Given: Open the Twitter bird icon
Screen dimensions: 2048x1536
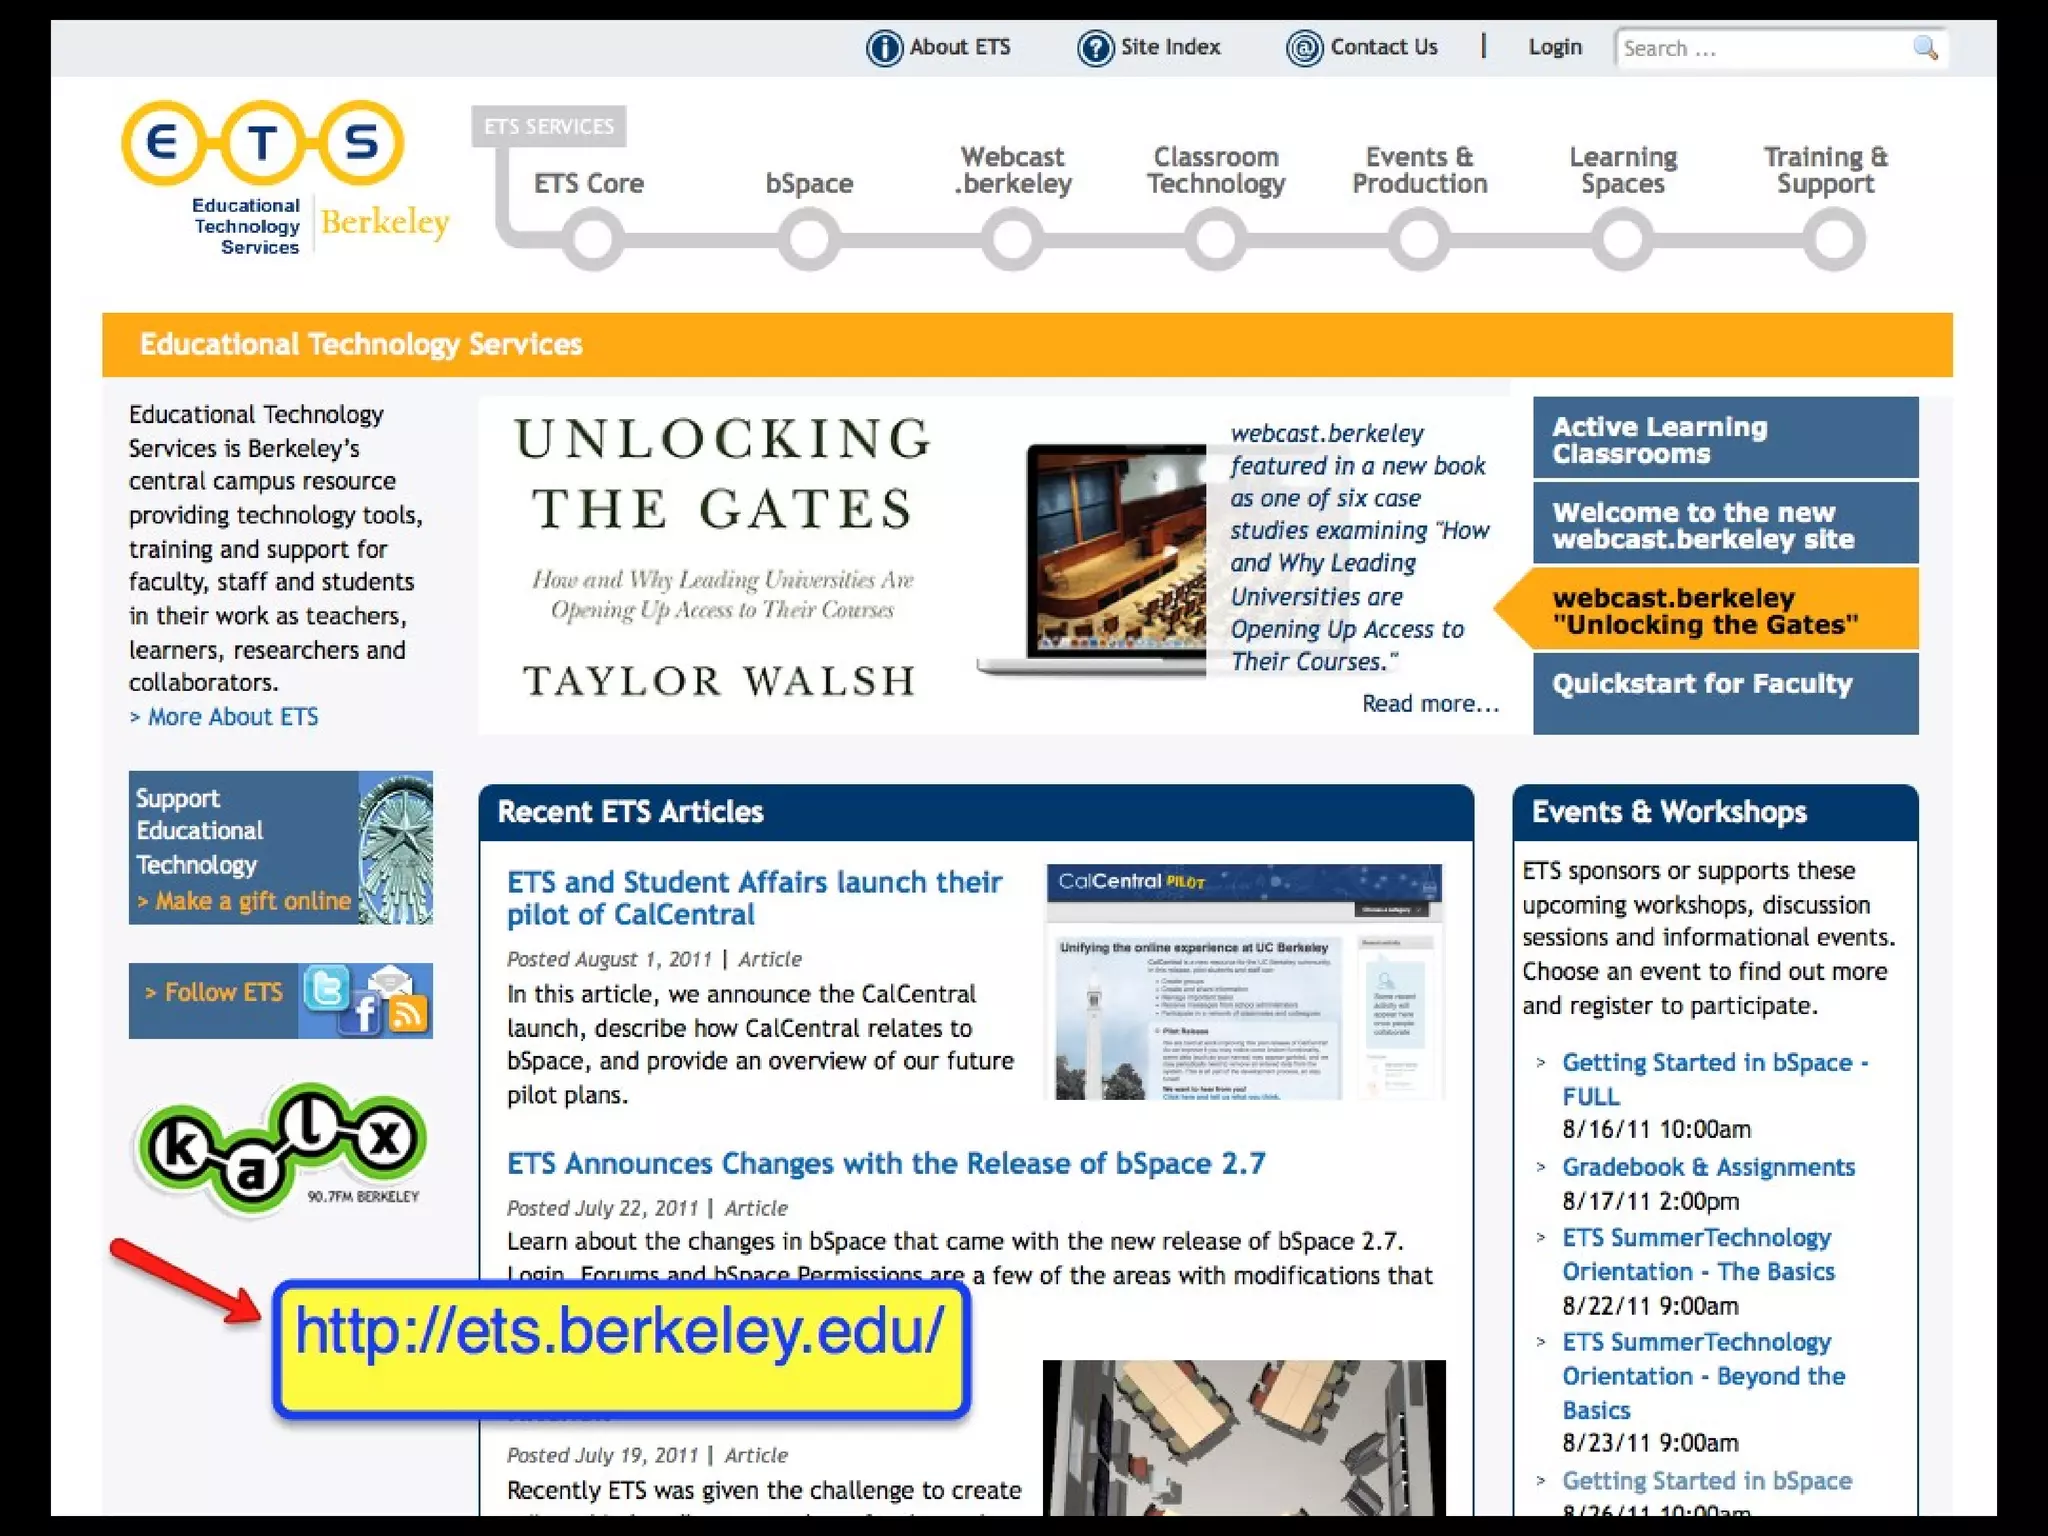Looking at the screenshot, I should tap(326, 989).
